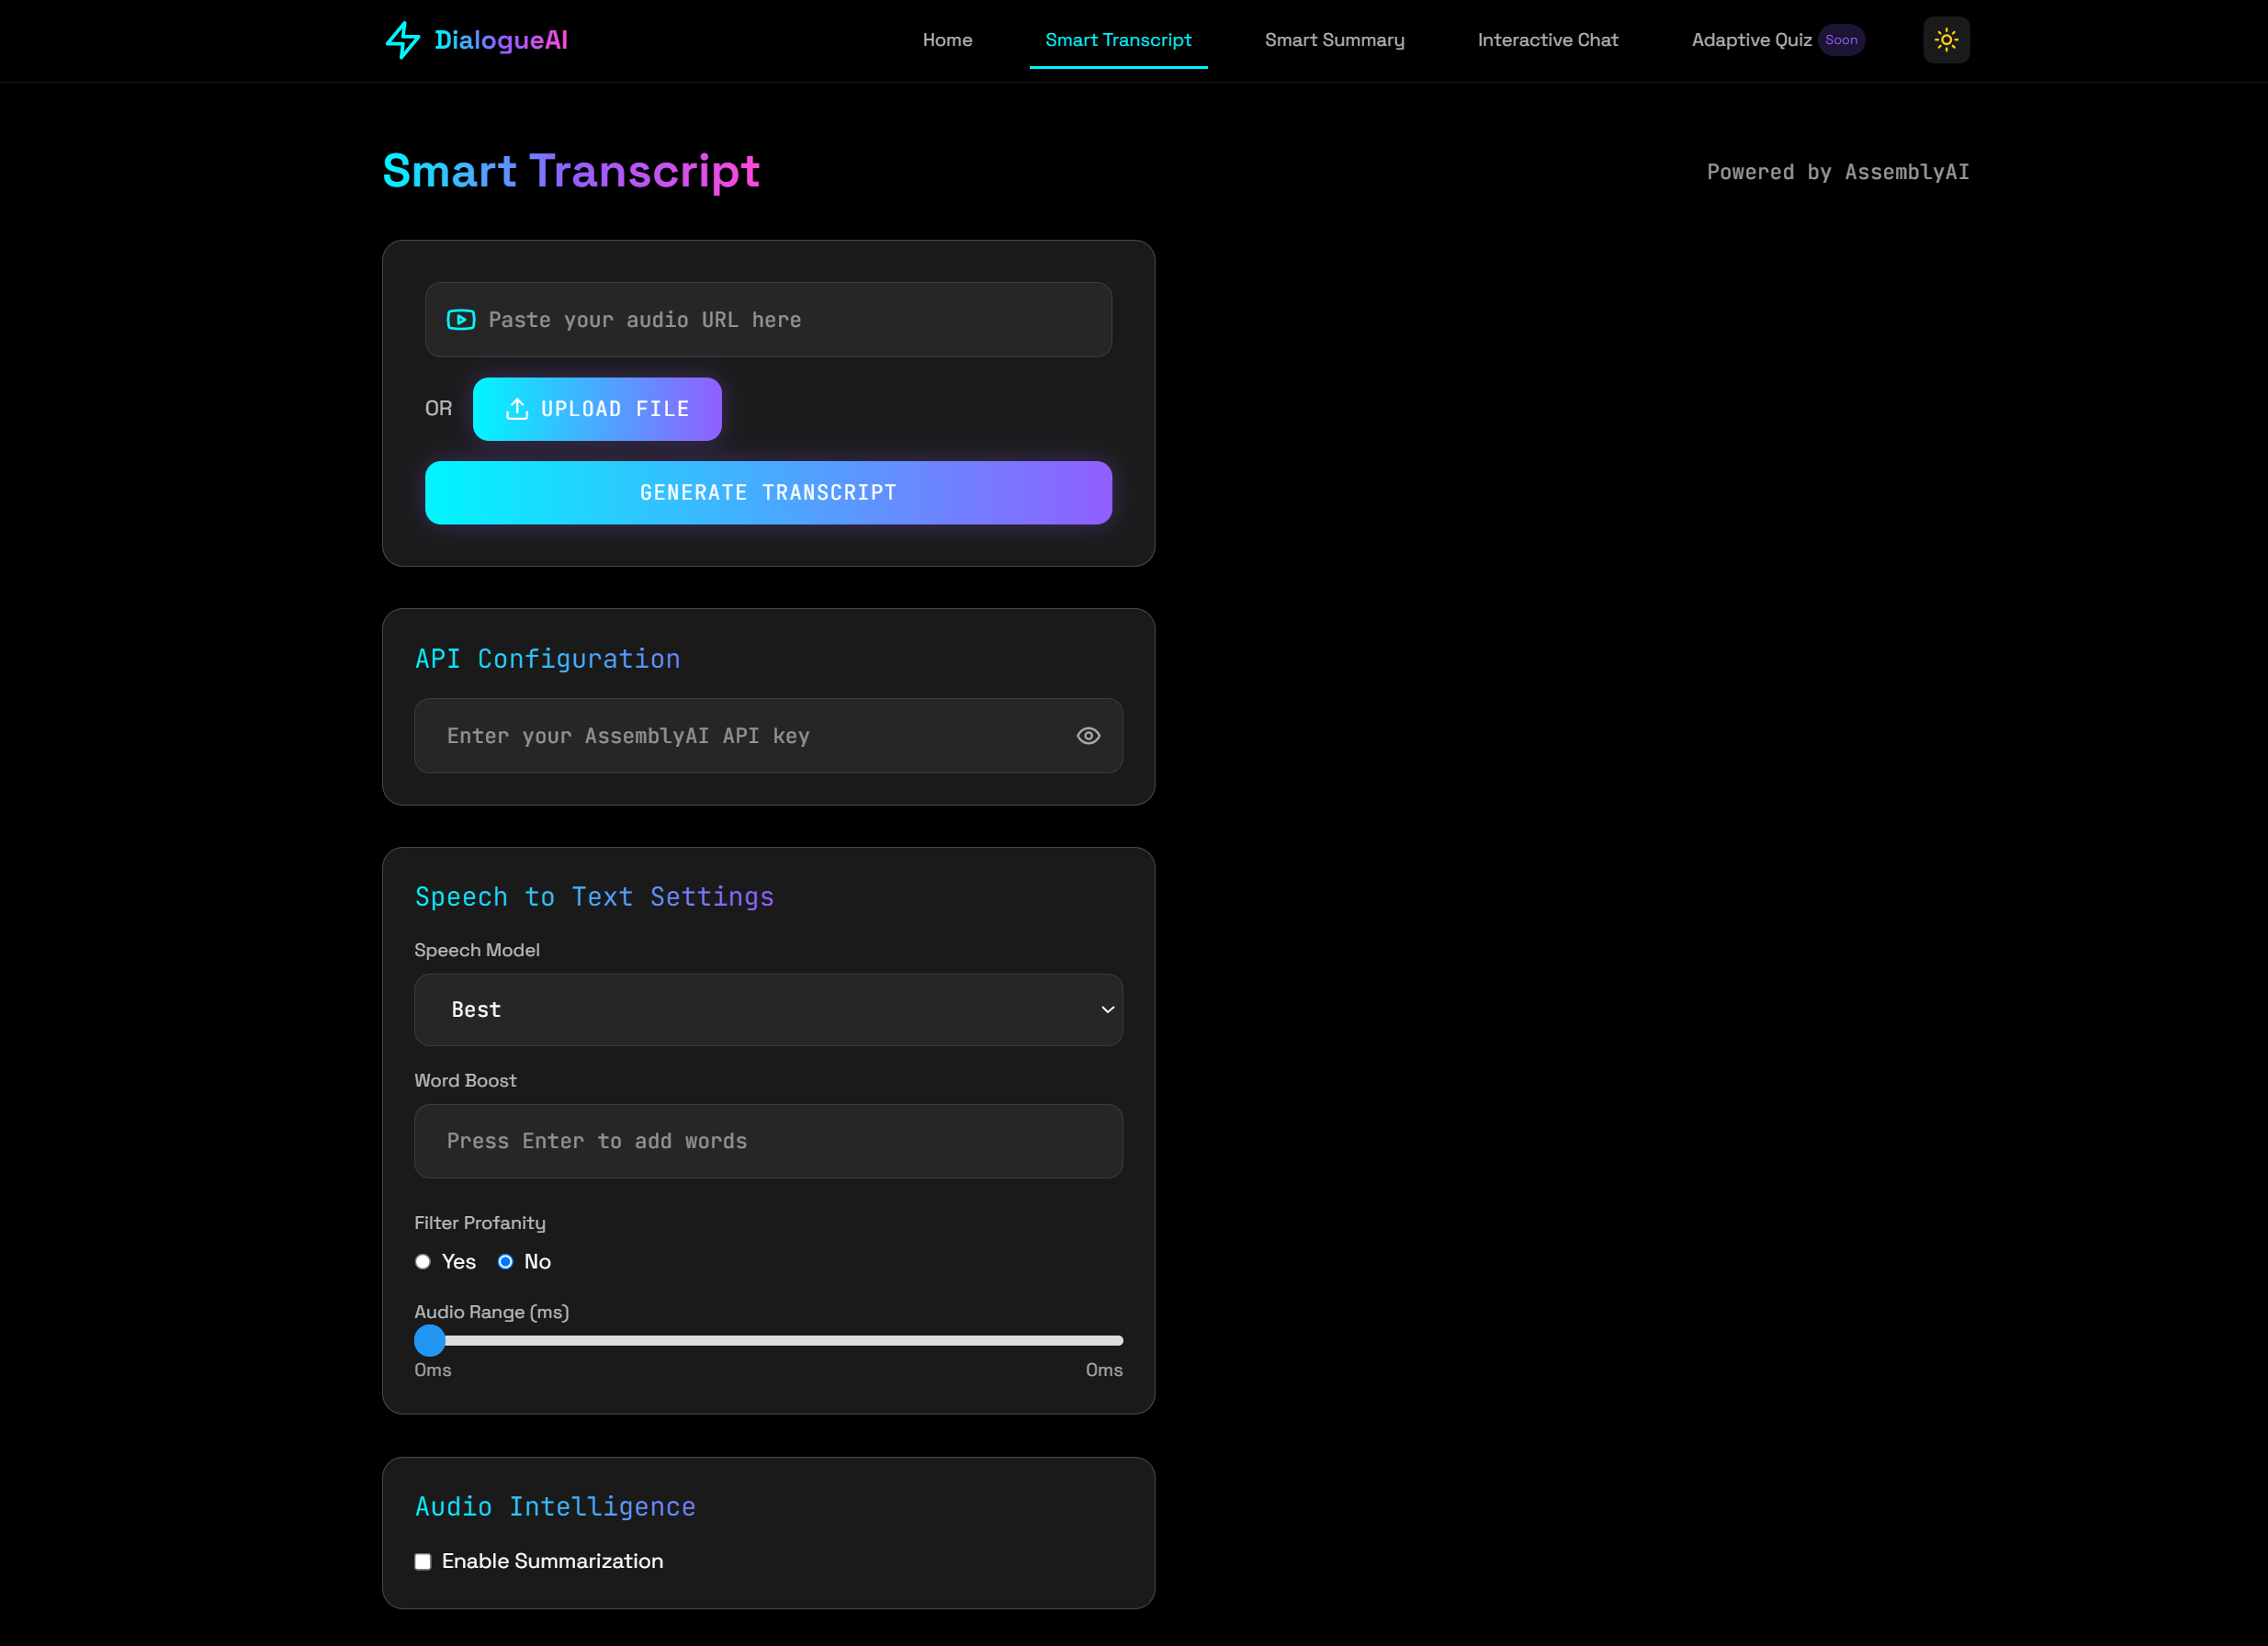
Task: Click the audio URL input field icon
Action: (x=461, y=319)
